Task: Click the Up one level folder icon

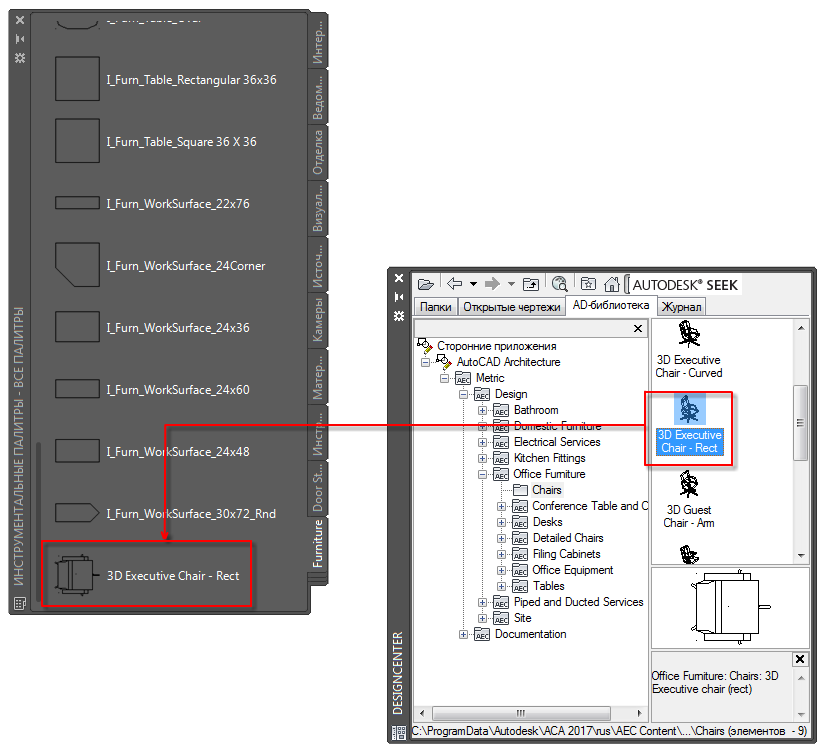Action: (x=531, y=285)
